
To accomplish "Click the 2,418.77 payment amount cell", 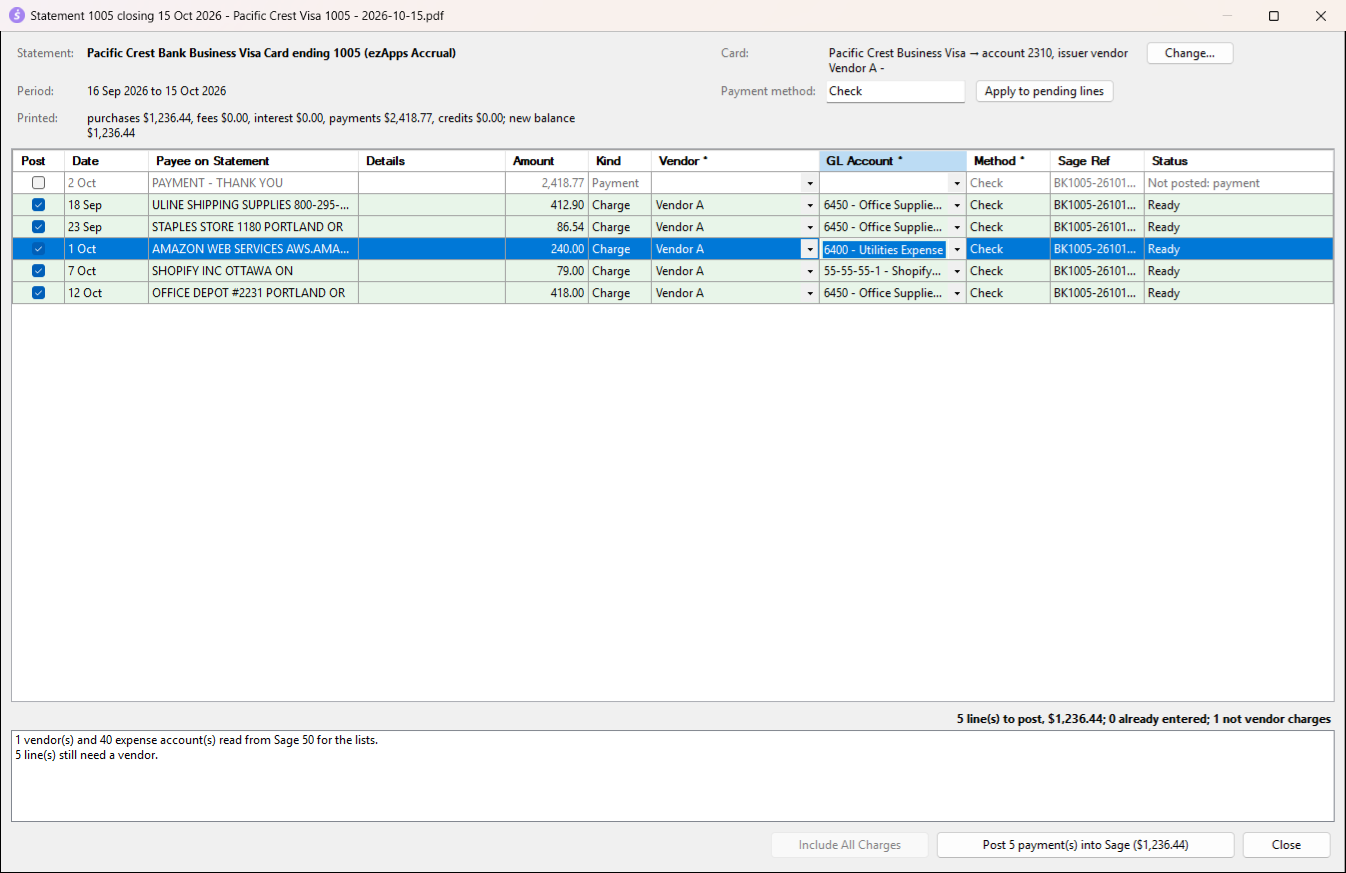I will [547, 183].
